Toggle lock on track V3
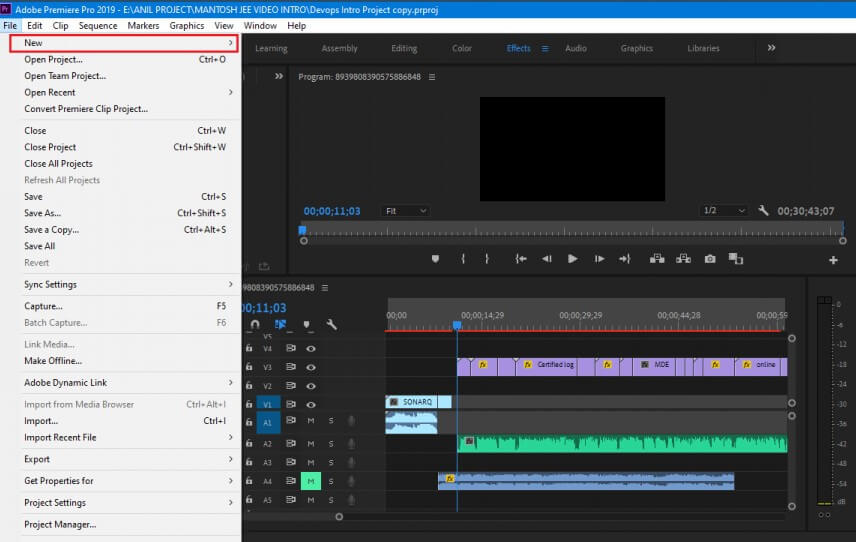The width and height of the screenshot is (856, 542). (x=249, y=367)
